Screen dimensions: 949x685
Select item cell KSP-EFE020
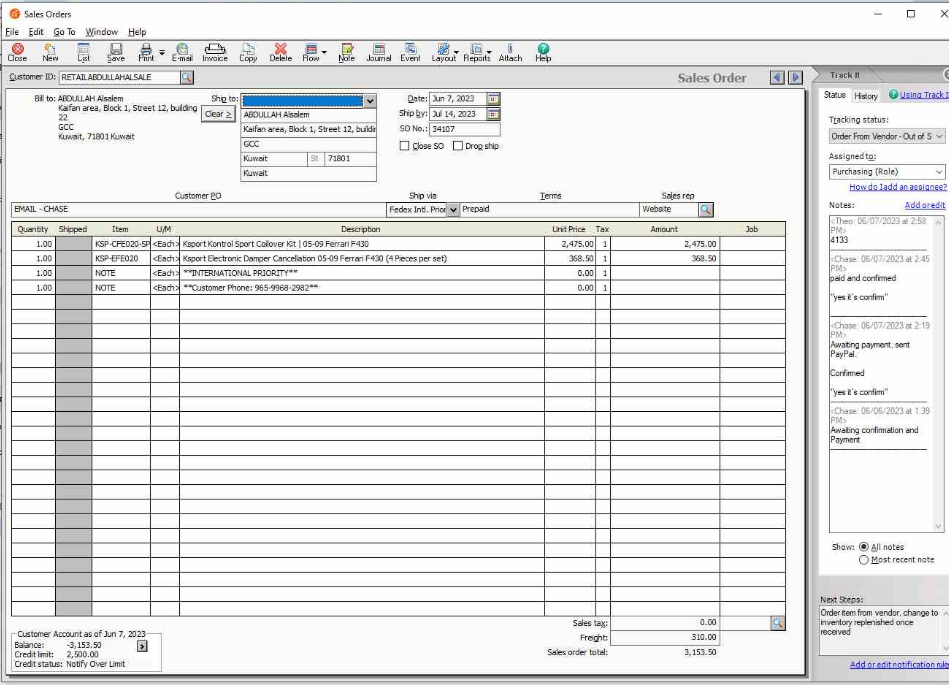pos(121,258)
